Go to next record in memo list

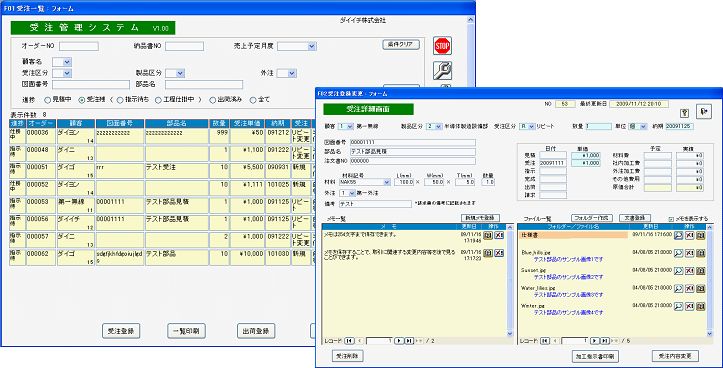(399, 341)
